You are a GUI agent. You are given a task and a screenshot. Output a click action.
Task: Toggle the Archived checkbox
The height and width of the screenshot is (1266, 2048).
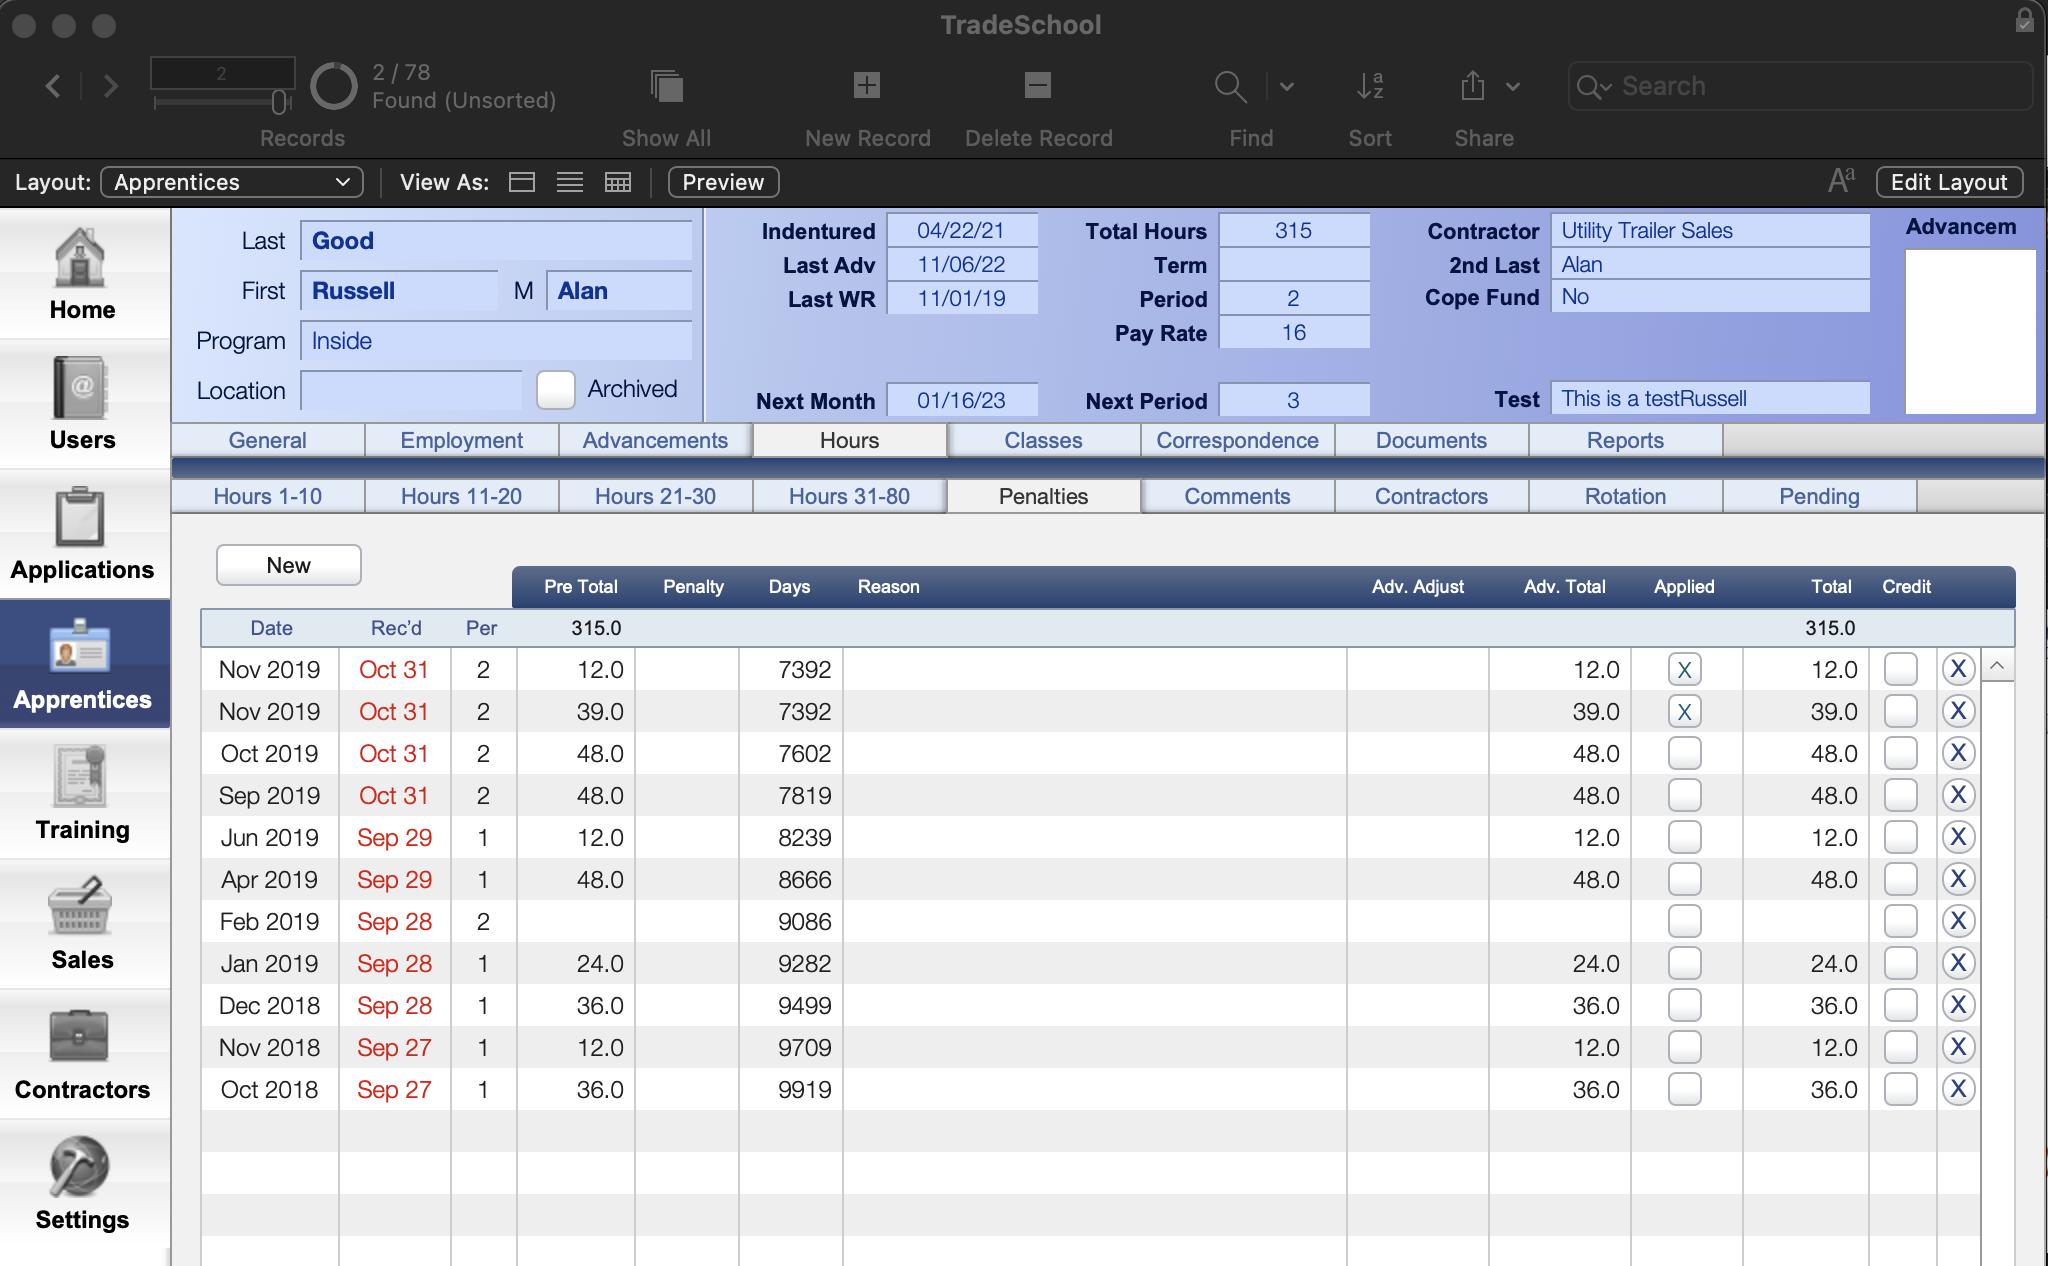pos(556,390)
